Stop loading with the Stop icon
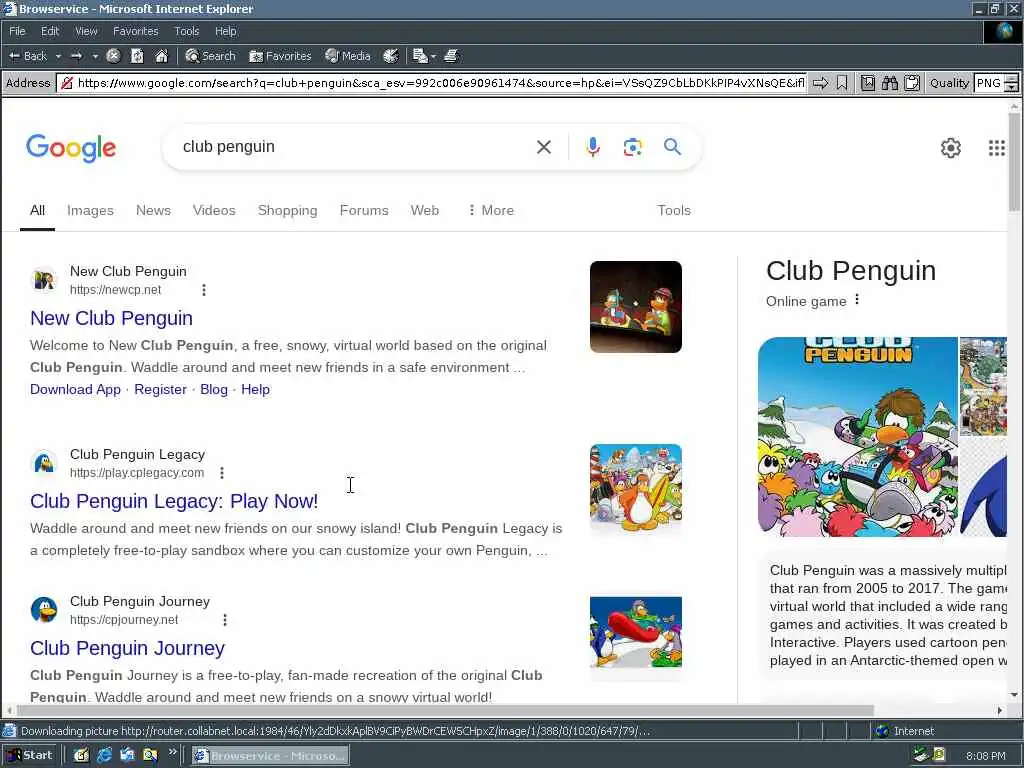 point(113,56)
